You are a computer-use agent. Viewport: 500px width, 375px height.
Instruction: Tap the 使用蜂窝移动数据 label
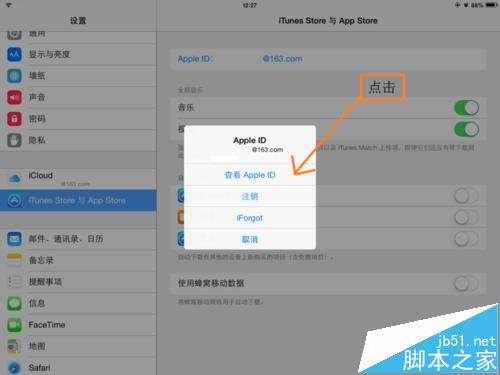(211, 283)
